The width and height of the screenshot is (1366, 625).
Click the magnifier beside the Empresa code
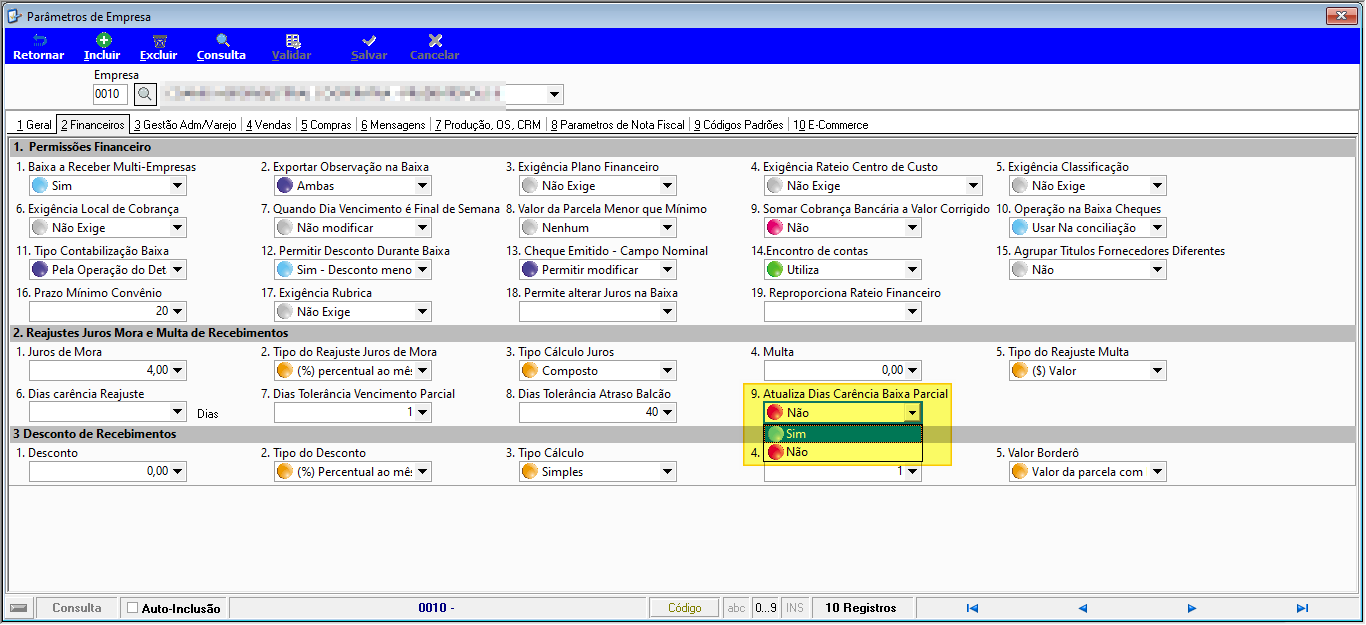click(x=146, y=95)
